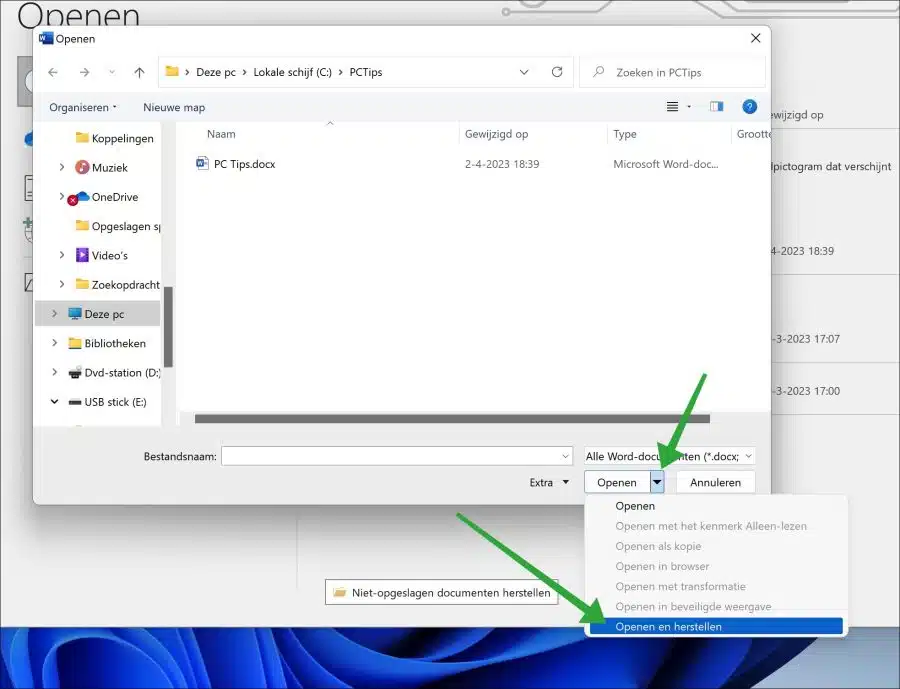Open the Organiseren menu

point(83,107)
